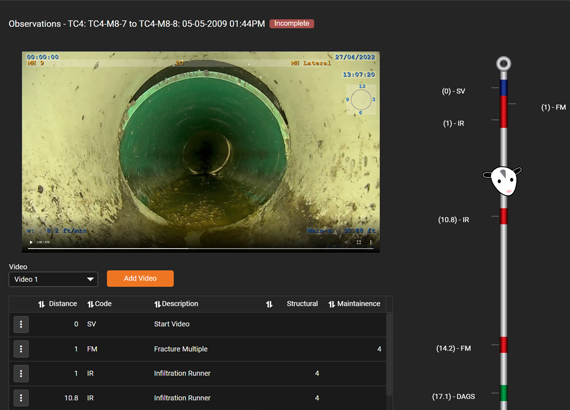Click the opossum position marker on pipe
The width and height of the screenshot is (570, 410).
pyautogui.click(x=503, y=180)
